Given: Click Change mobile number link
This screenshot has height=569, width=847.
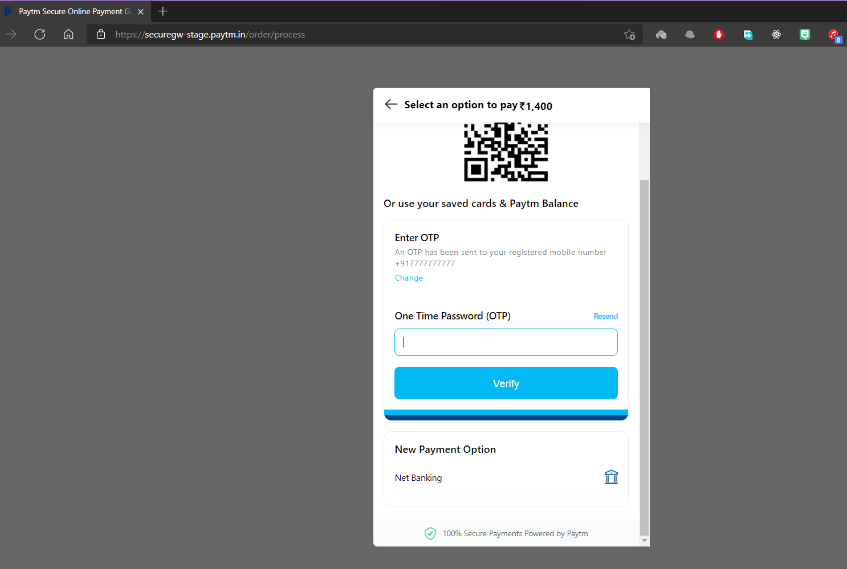Looking at the screenshot, I should click(x=408, y=278).
